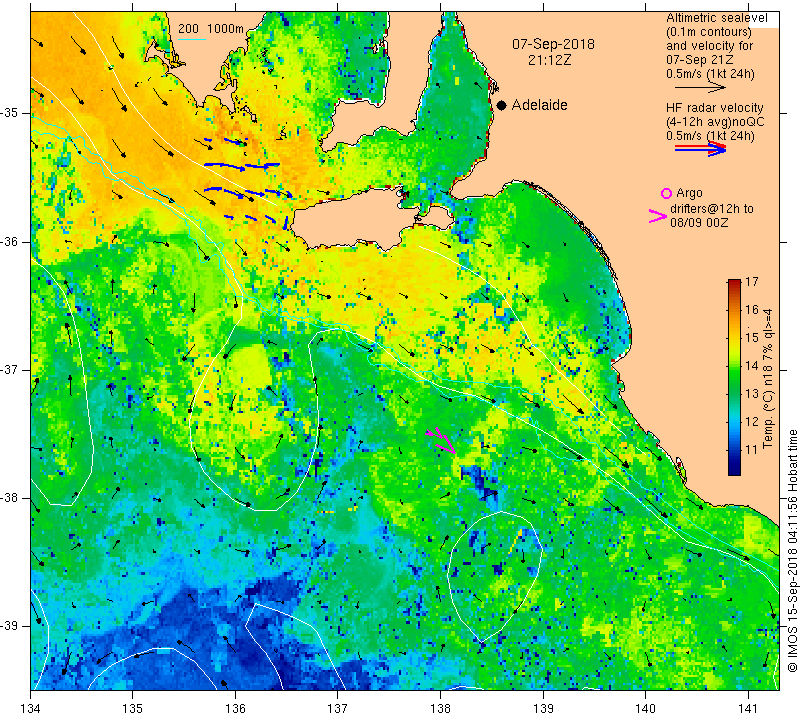Click the magenta Argo circle legend symbol
800x720 pixels.
tap(666, 193)
